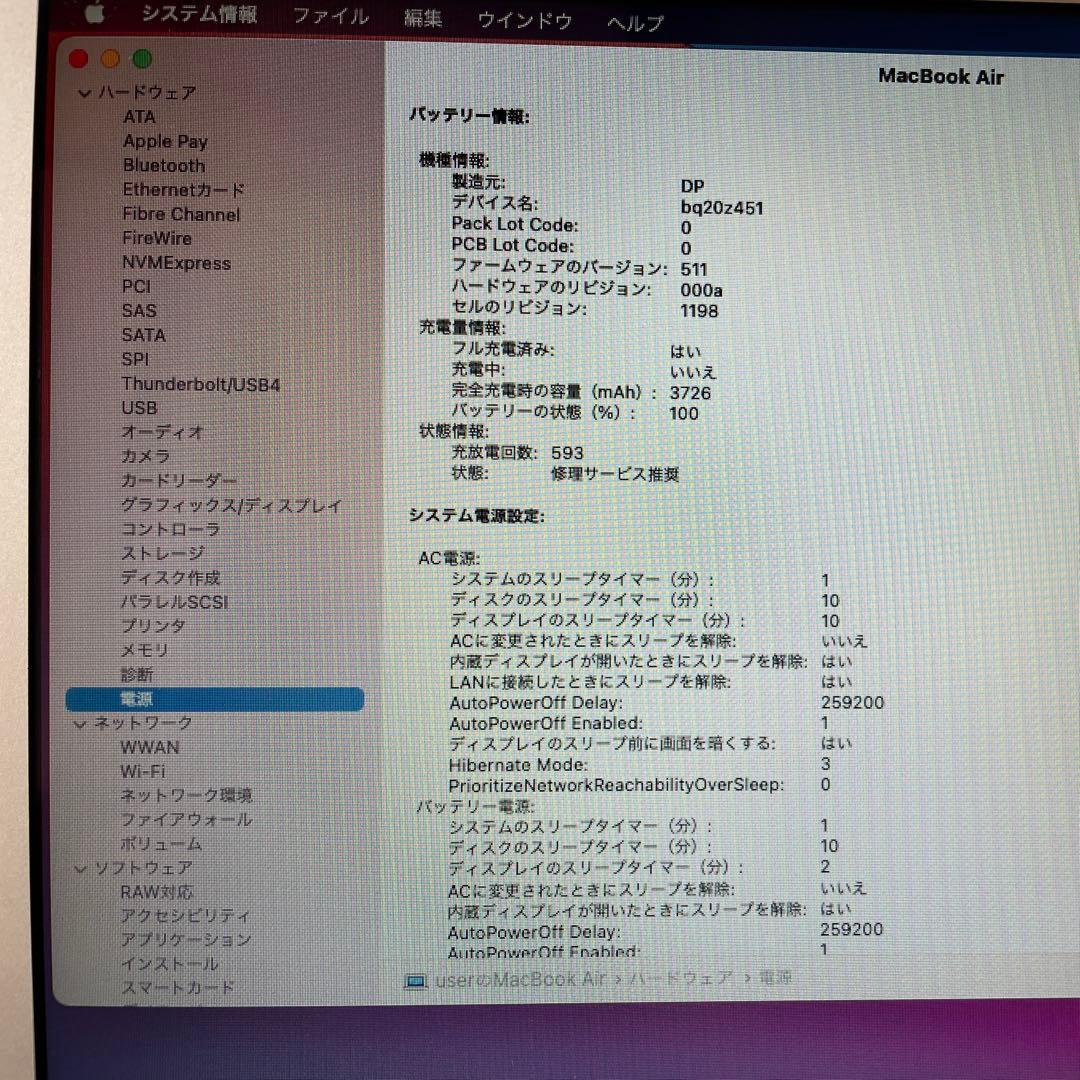
Task: Click the cell revision value 1198
Action: click(700, 311)
